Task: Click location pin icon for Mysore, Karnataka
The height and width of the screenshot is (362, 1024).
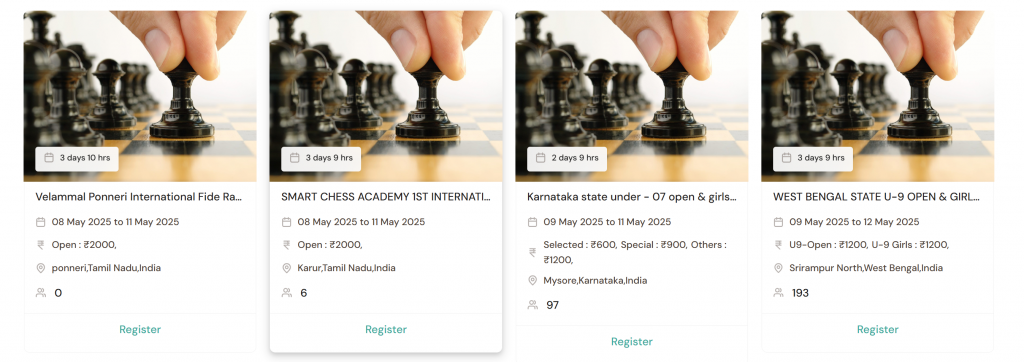Action: click(x=532, y=280)
